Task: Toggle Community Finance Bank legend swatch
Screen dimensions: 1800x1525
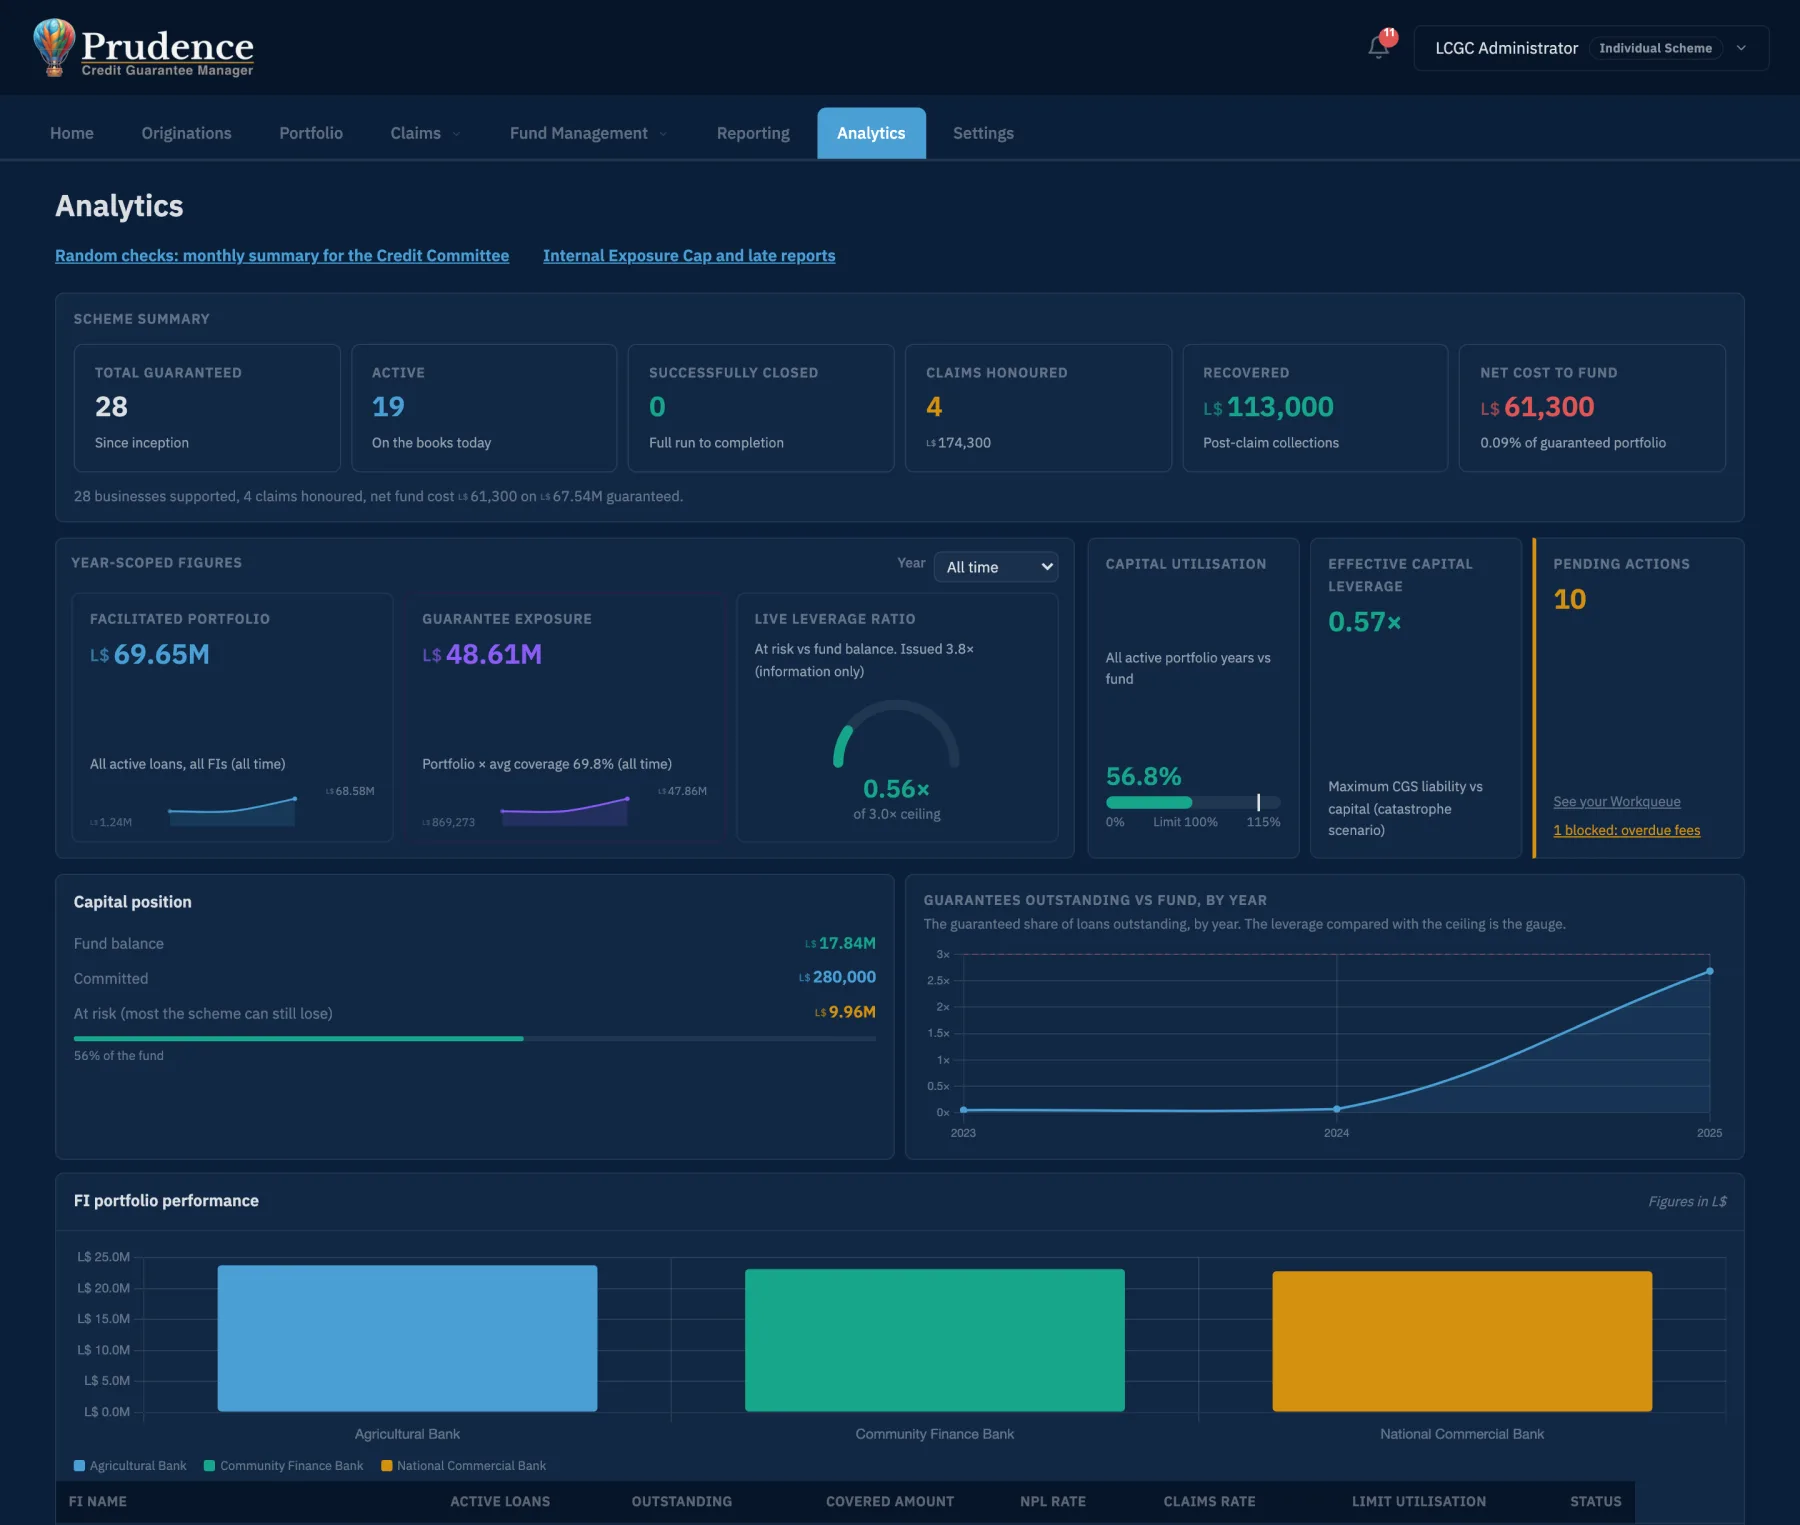Action: tap(209, 1466)
